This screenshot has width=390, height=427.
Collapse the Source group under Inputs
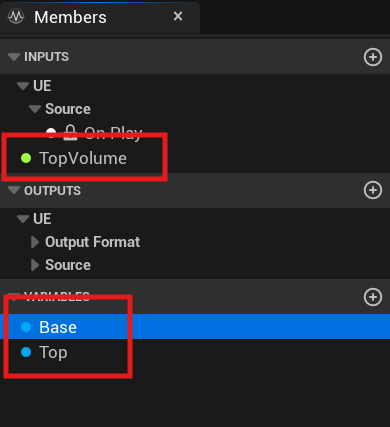point(35,109)
